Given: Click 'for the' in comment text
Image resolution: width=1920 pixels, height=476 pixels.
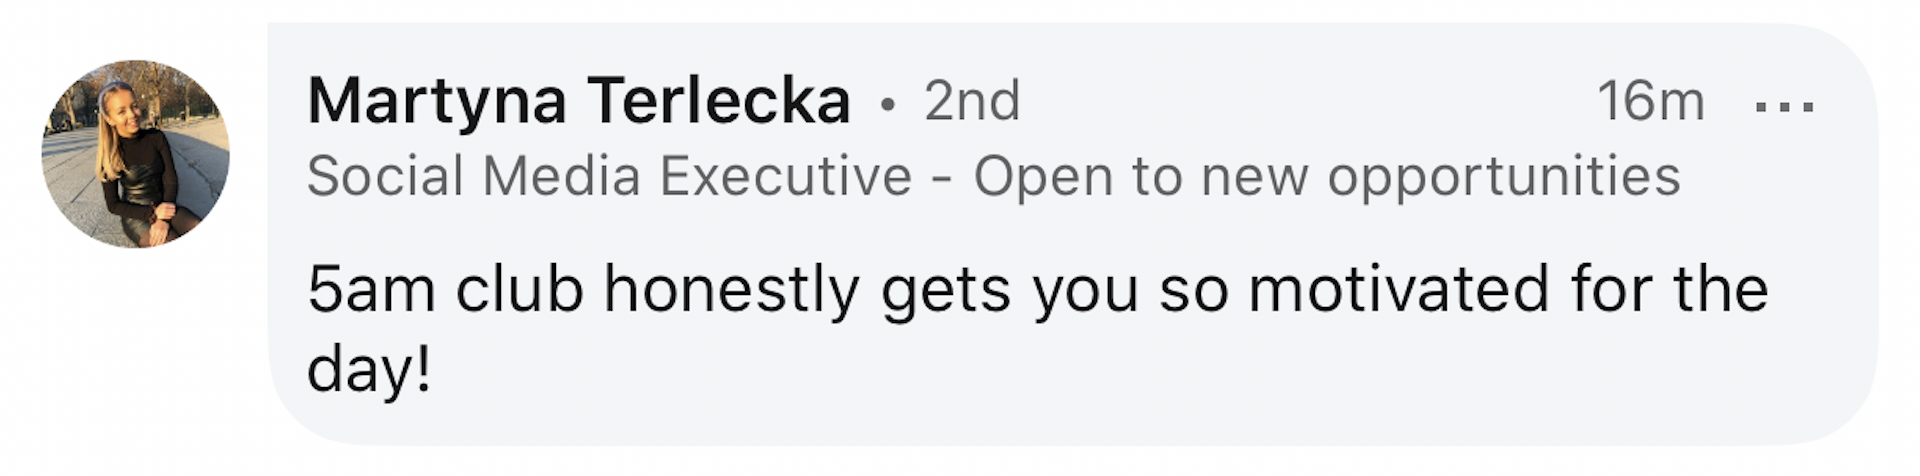Looking at the screenshot, I should pyautogui.click(x=1668, y=290).
